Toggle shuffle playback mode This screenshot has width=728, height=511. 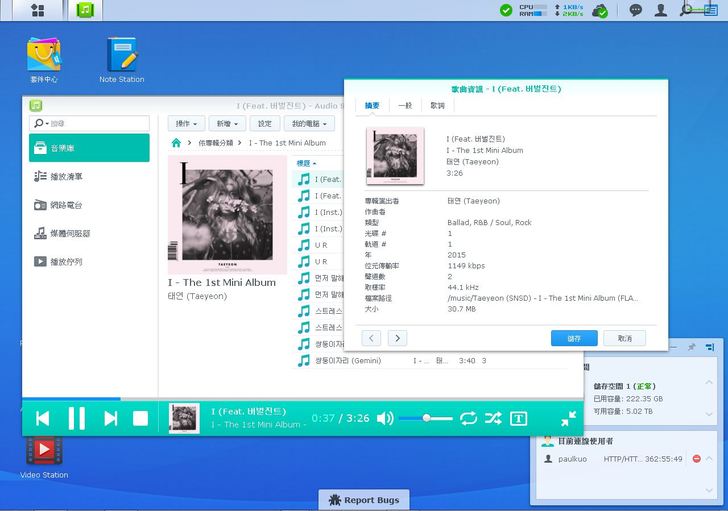(x=493, y=418)
